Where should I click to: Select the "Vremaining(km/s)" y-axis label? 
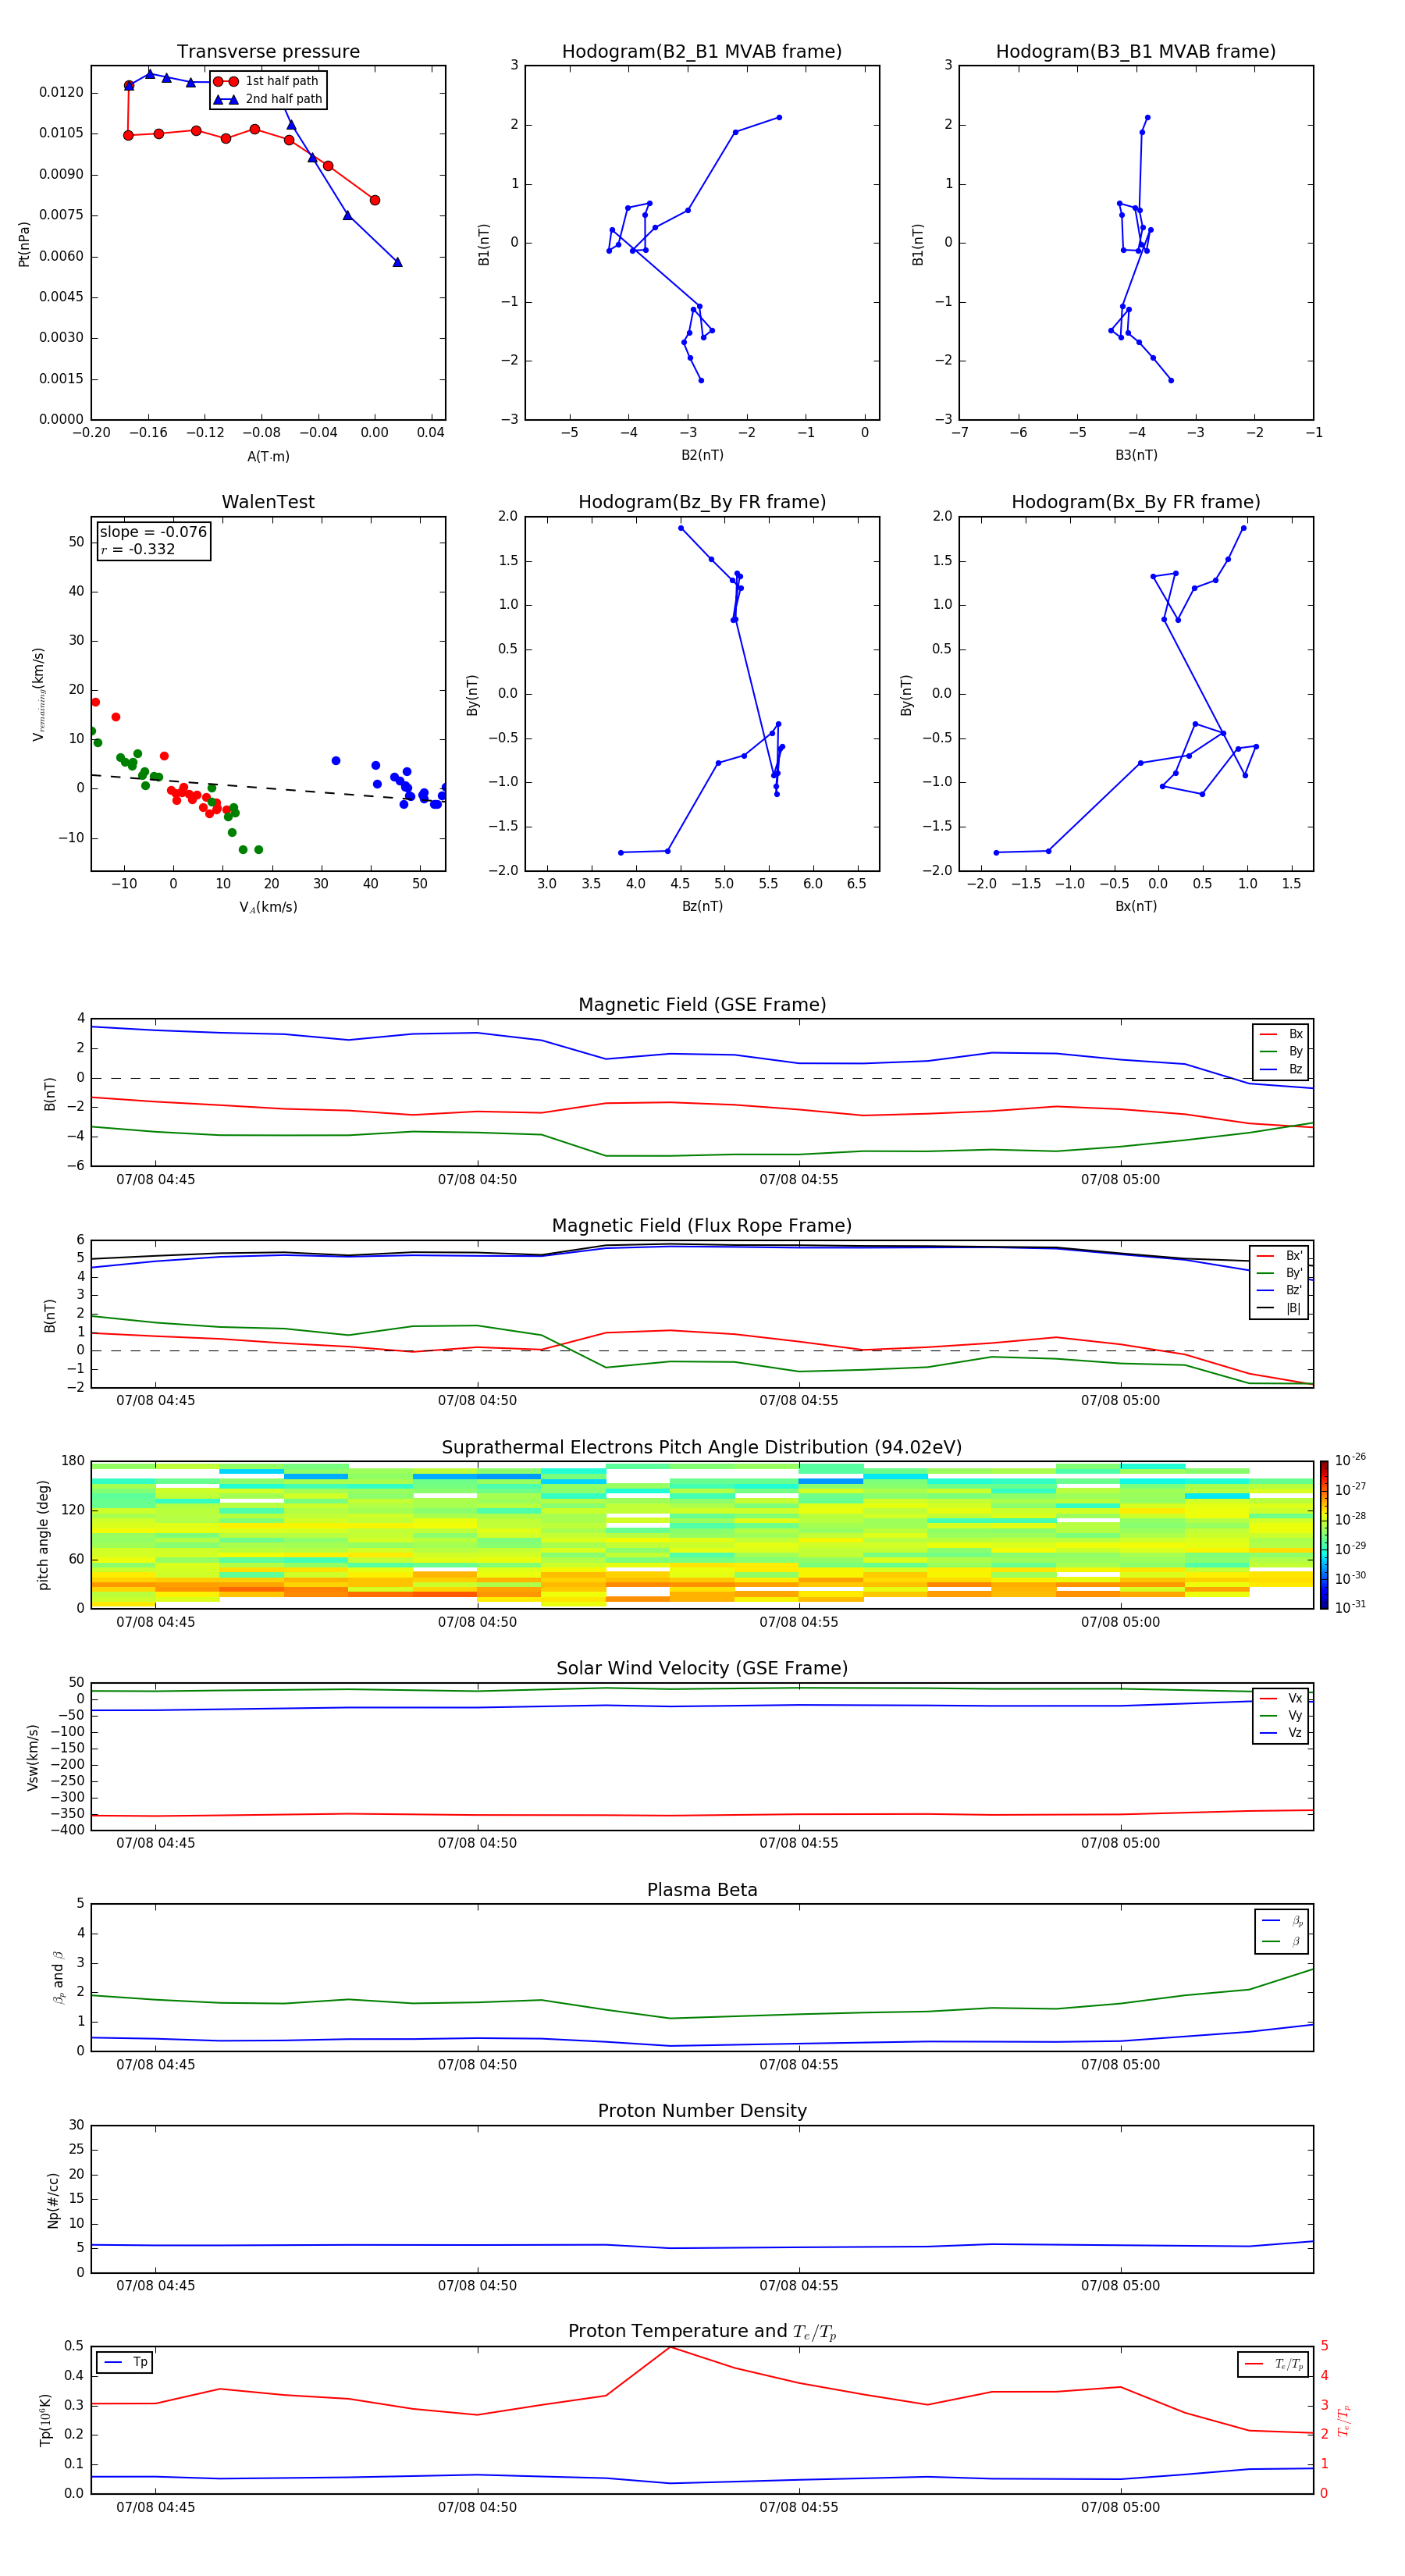point(39,694)
